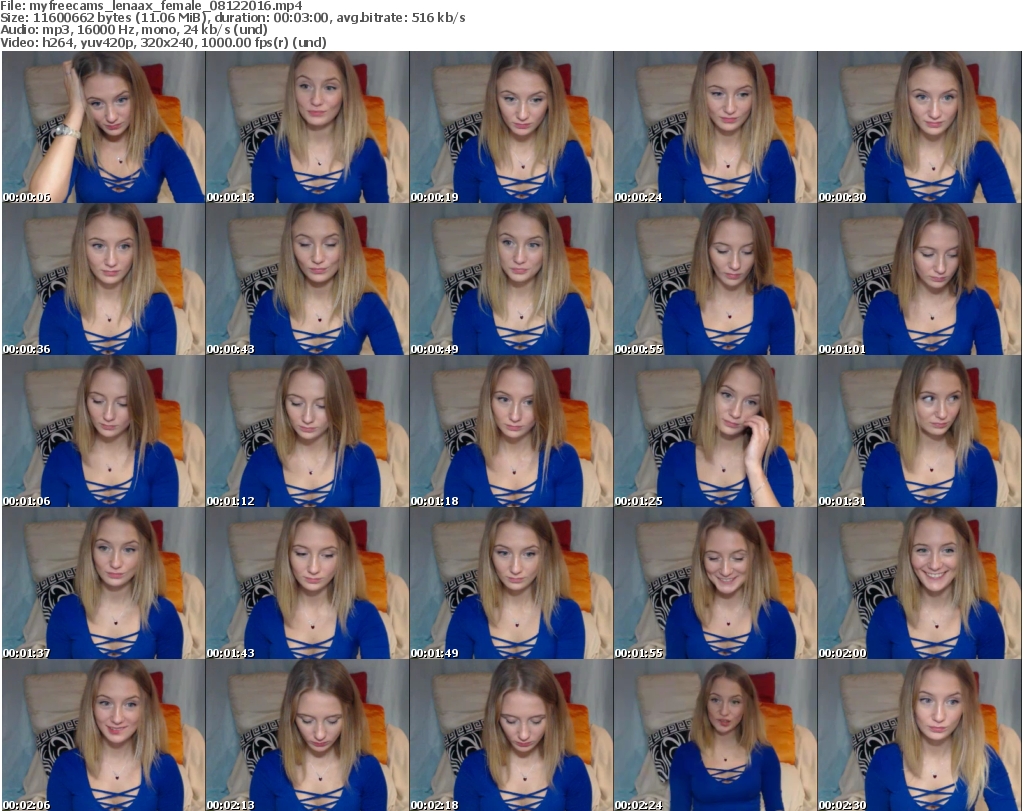
Task: Choose the frame stamped 00:01:31
Action: coord(920,432)
